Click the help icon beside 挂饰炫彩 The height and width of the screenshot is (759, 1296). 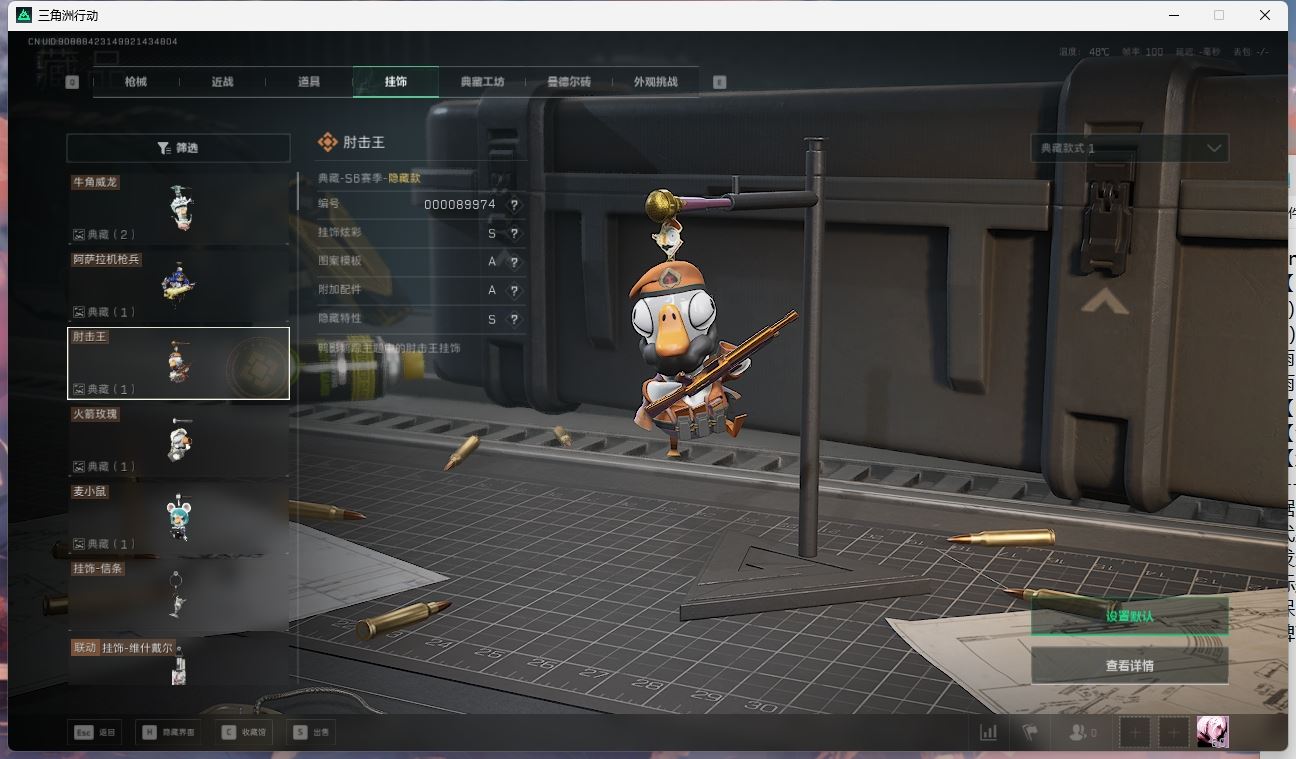pos(514,233)
